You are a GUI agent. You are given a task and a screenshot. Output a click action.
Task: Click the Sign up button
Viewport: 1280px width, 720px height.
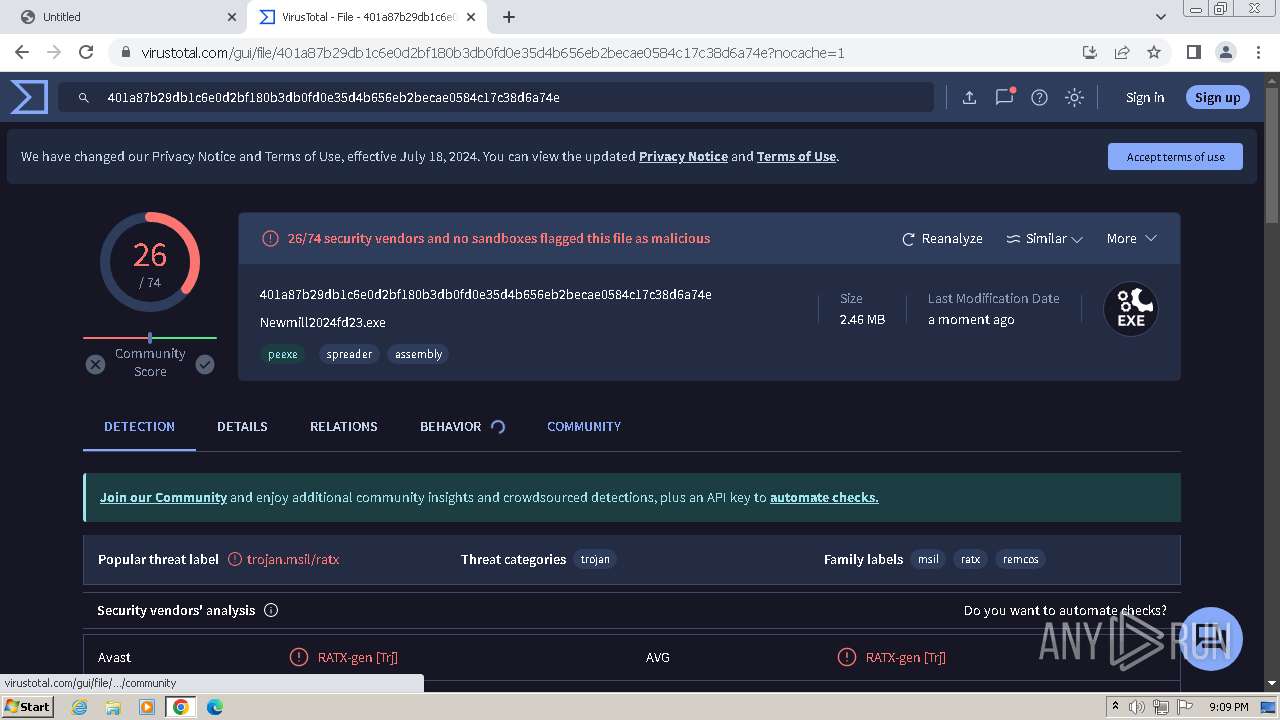tap(1217, 97)
